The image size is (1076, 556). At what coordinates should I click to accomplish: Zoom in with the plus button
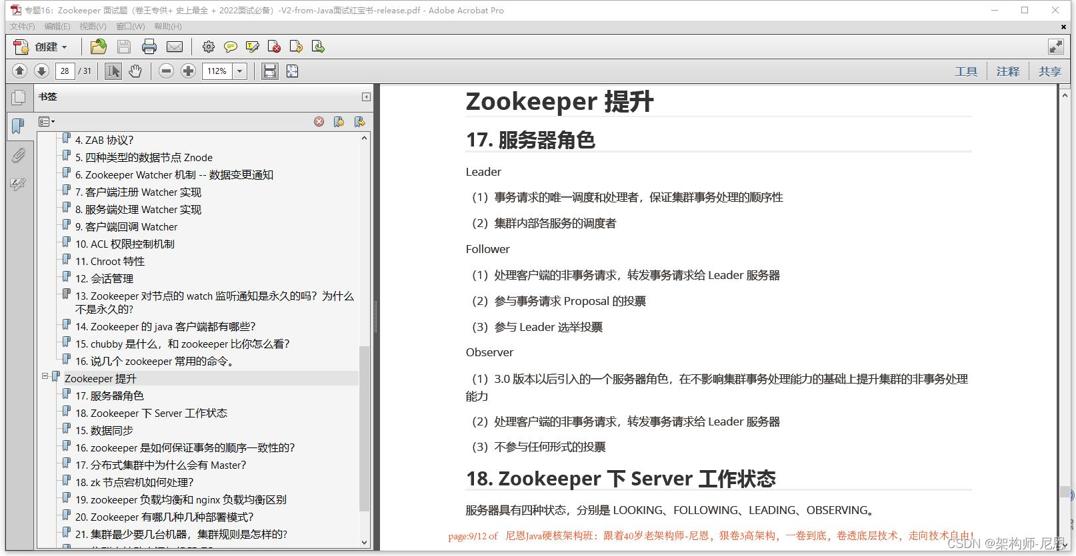coord(188,71)
